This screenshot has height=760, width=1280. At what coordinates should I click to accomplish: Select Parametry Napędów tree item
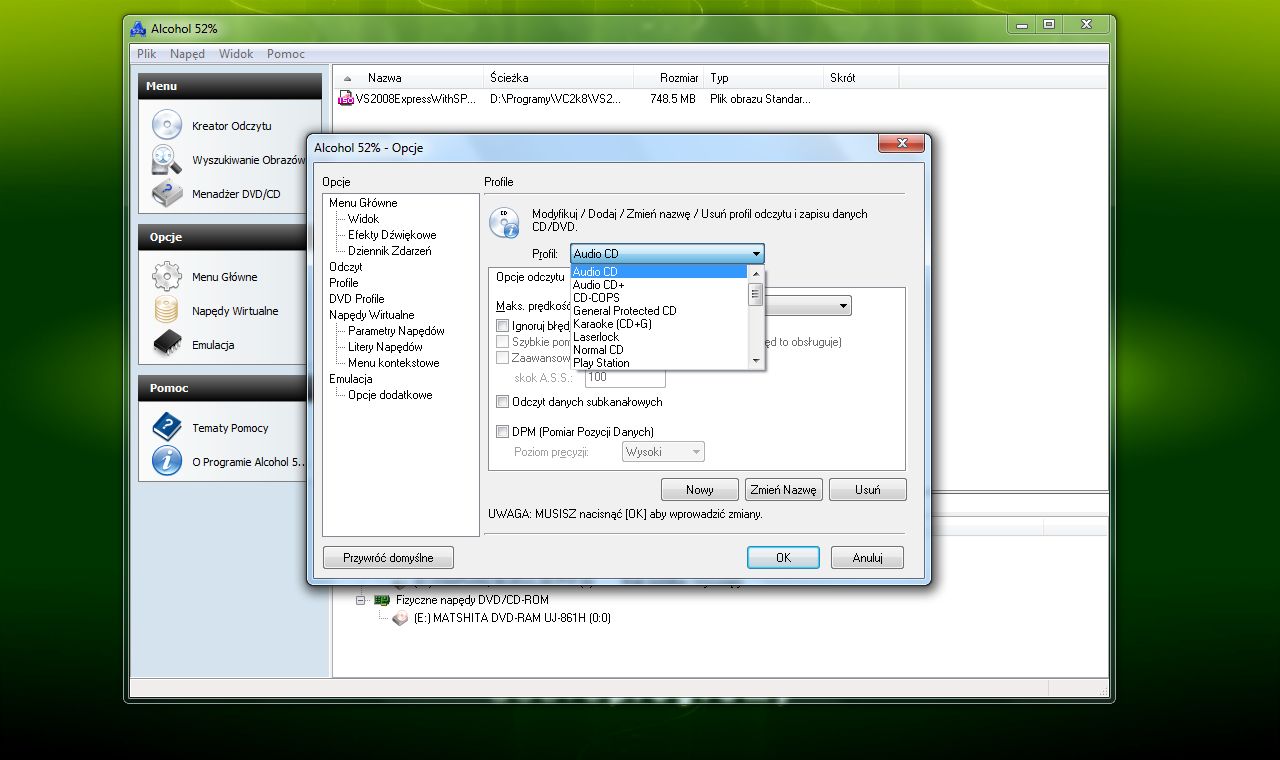coord(396,331)
